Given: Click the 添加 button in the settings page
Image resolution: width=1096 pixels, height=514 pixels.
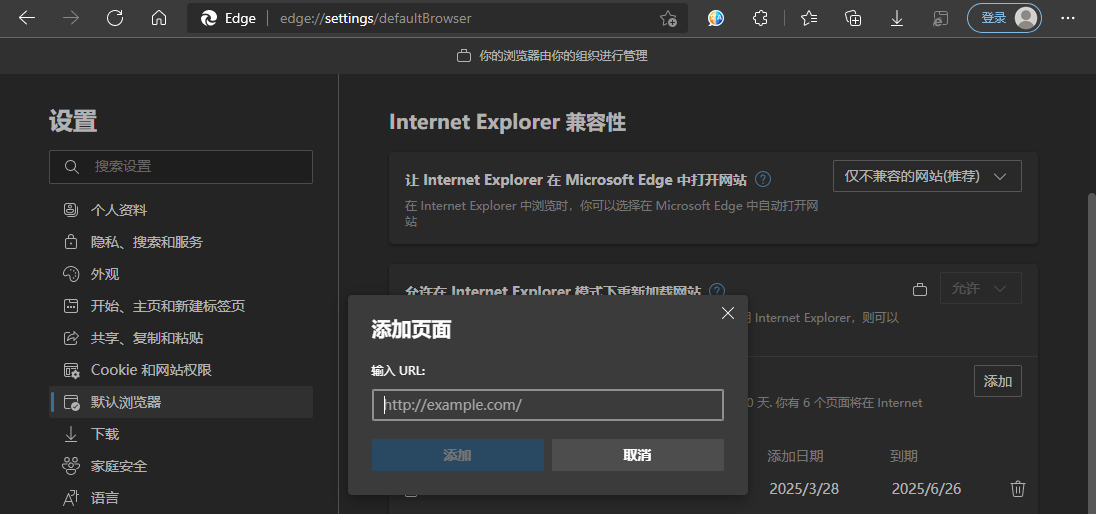Looking at the screenshot, I should [x=997, y=381].
